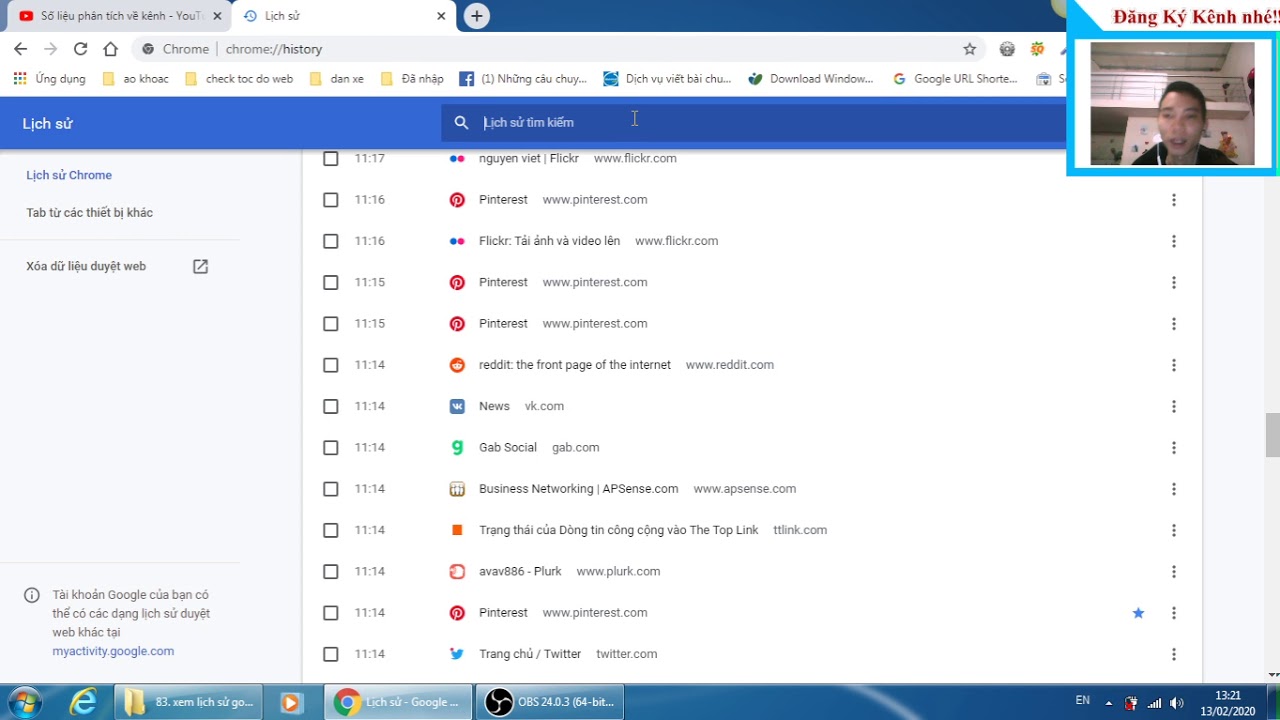Select the 11:16 Pinterest entry checkbox
This screenshot has width=1280, height=720.
[331, 200]
